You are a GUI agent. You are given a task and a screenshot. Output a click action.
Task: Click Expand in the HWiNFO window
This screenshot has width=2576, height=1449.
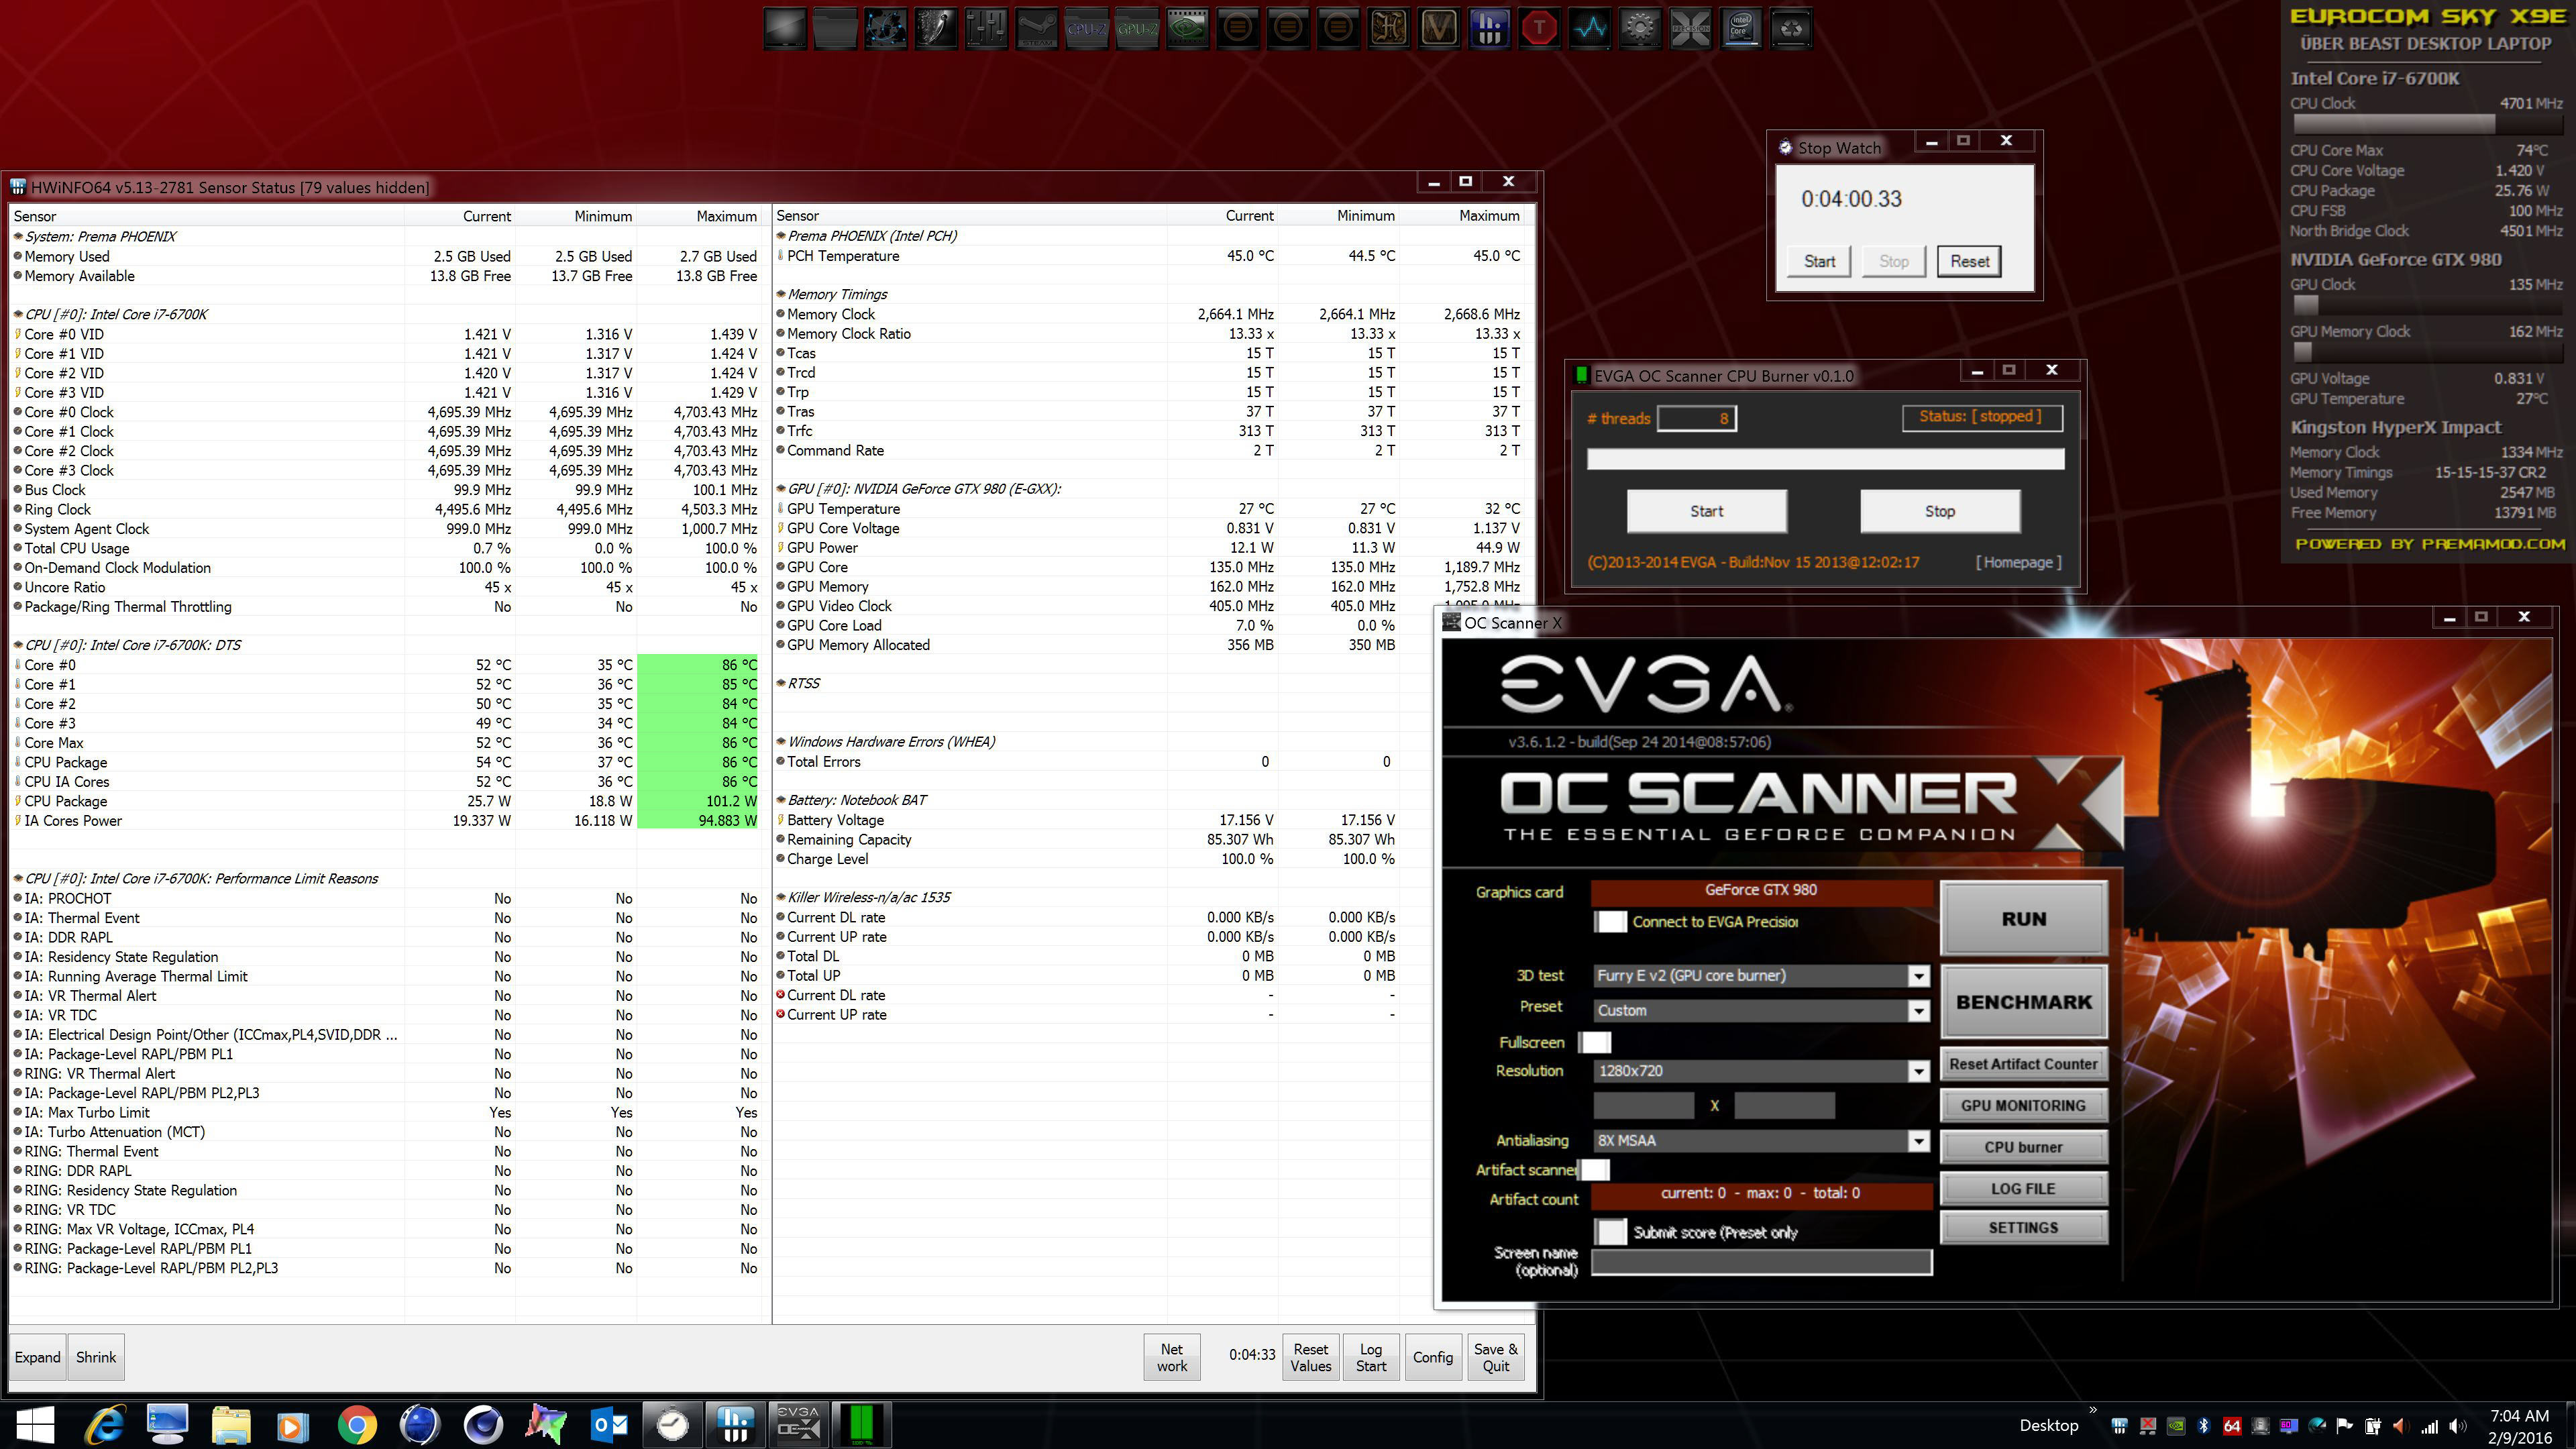38,1357
